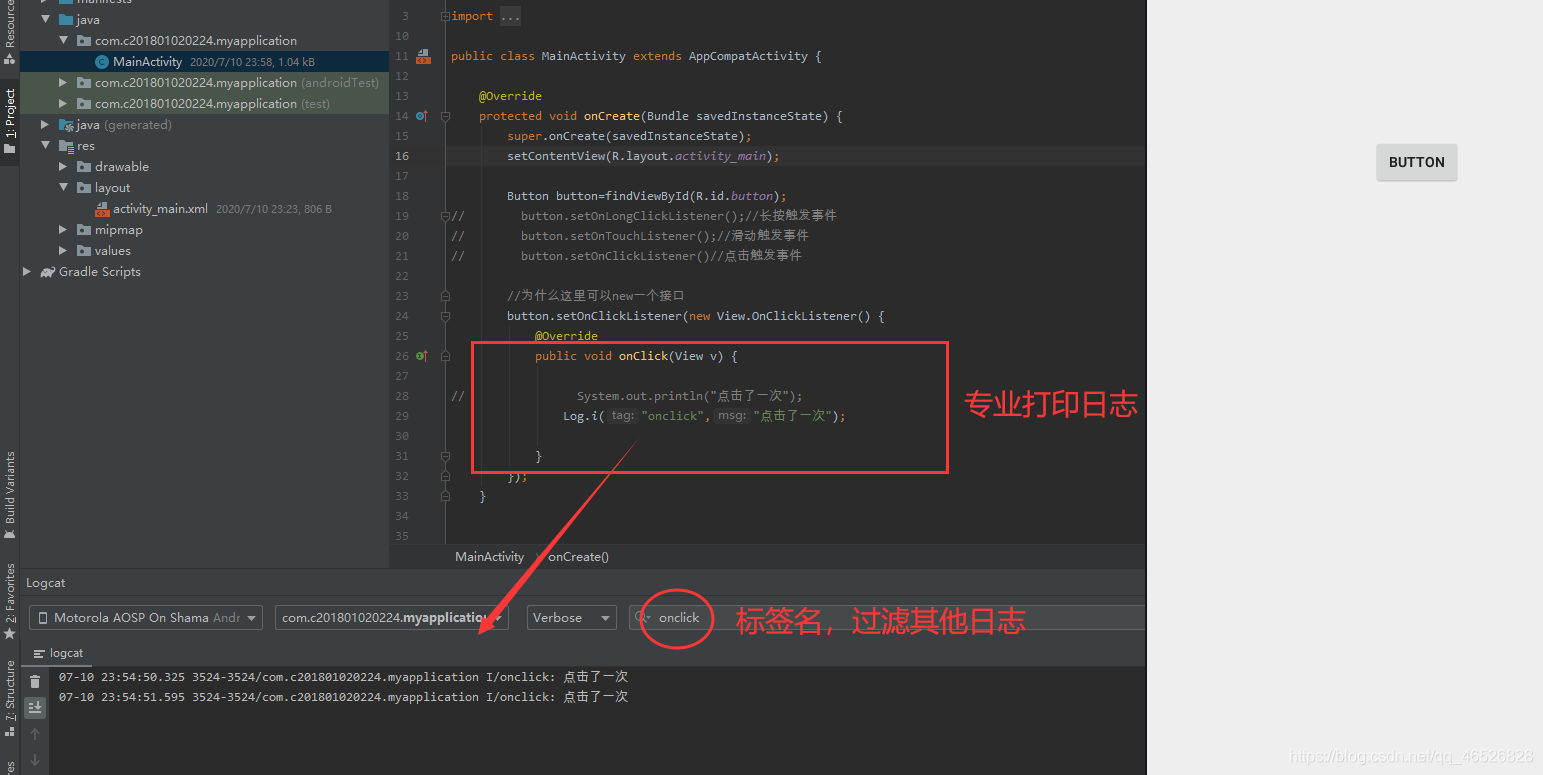Collapse the layout folder
The image size is (1543, 775).
coord(64,188)
